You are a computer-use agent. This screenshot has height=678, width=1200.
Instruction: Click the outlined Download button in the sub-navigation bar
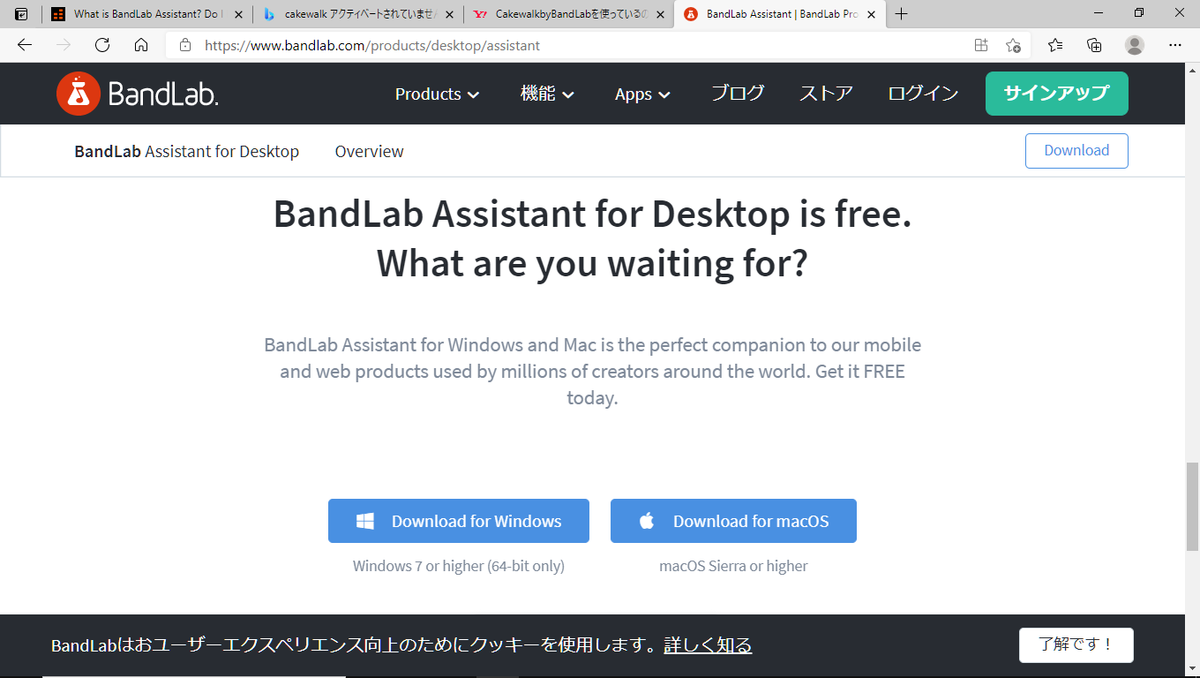click(1077, 151)
